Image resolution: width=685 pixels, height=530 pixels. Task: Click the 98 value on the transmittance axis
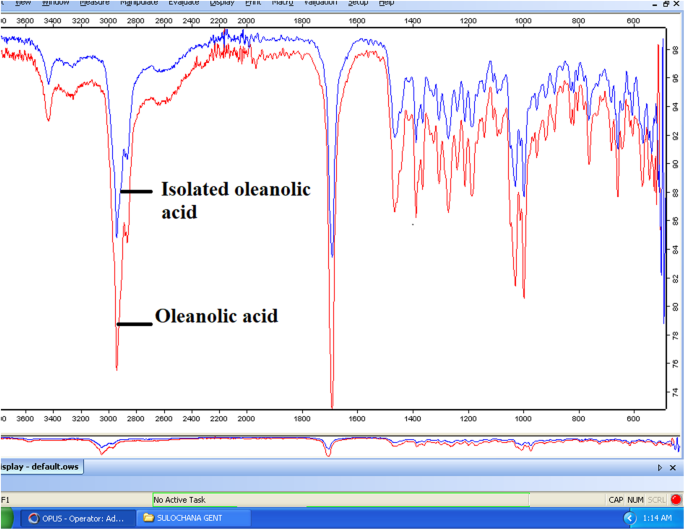675,48
